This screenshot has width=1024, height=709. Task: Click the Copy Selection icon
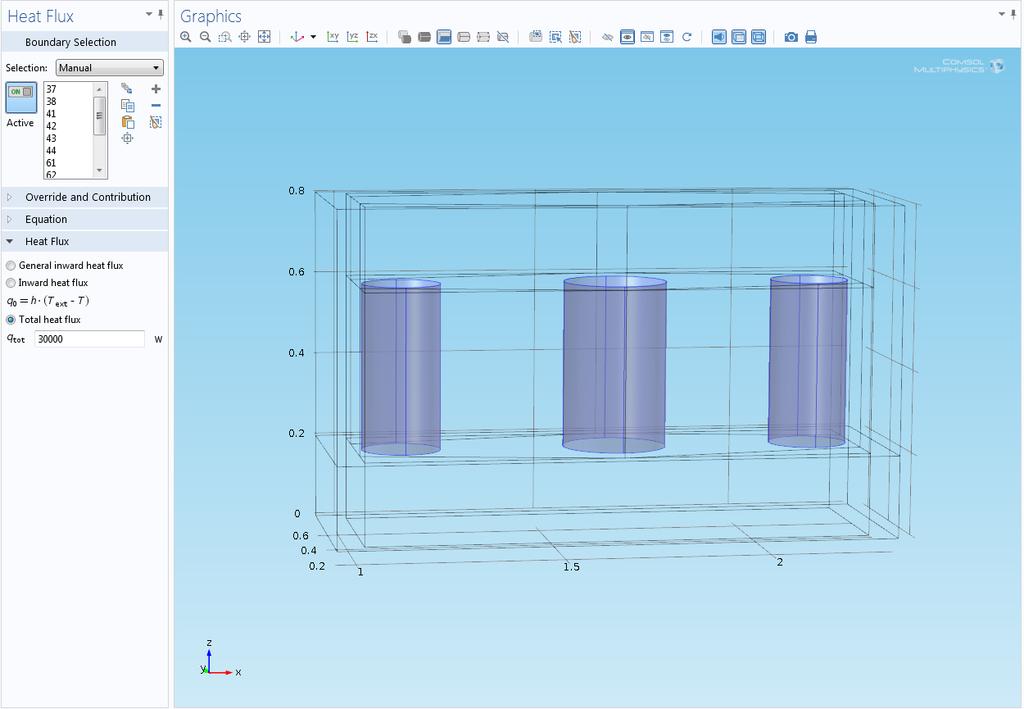click(x=127, y=106)
